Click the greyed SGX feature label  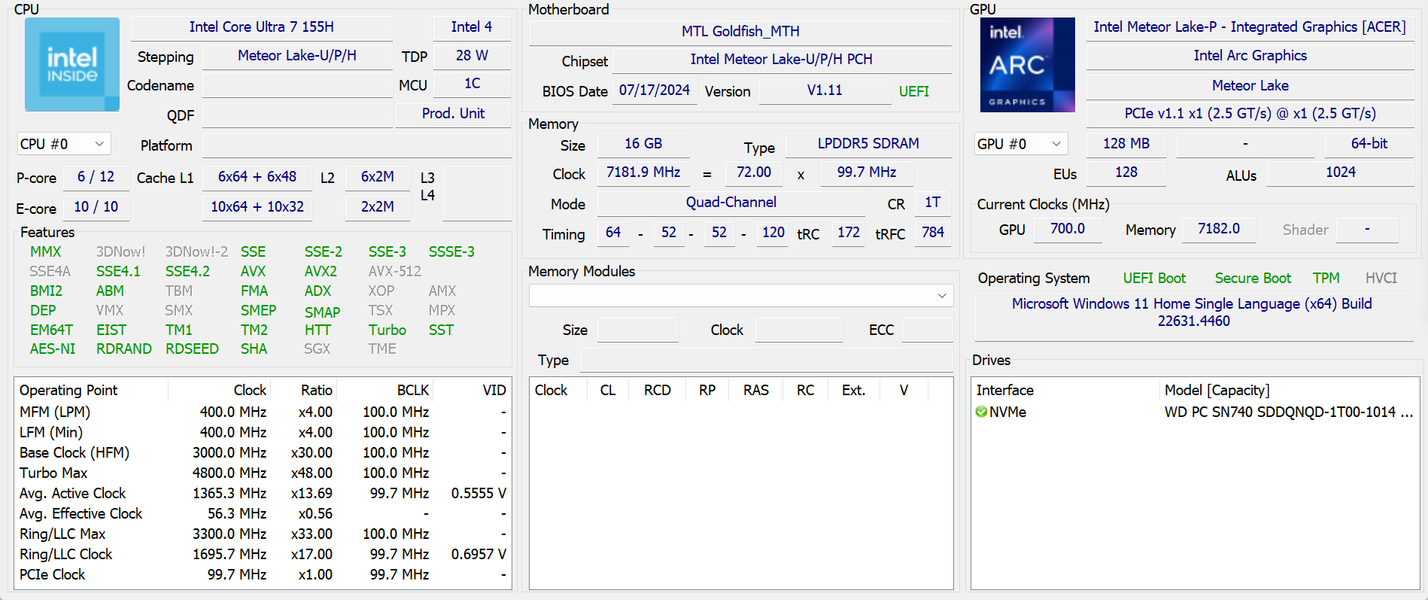pos(317,349)
